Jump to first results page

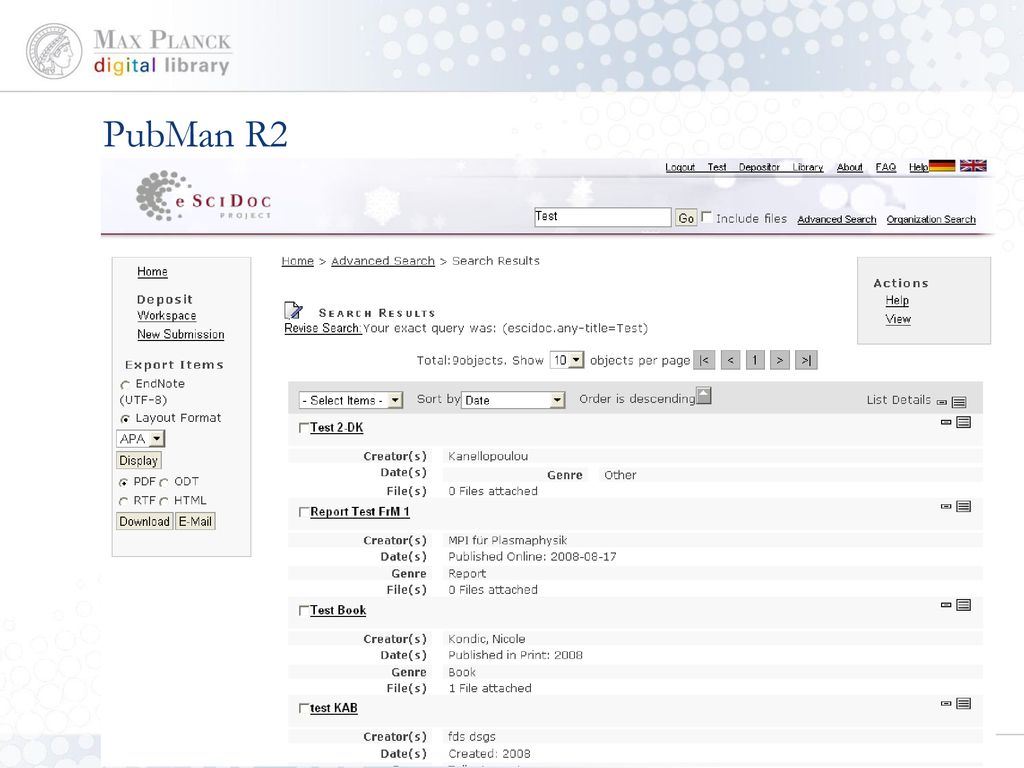click(704, 360)
